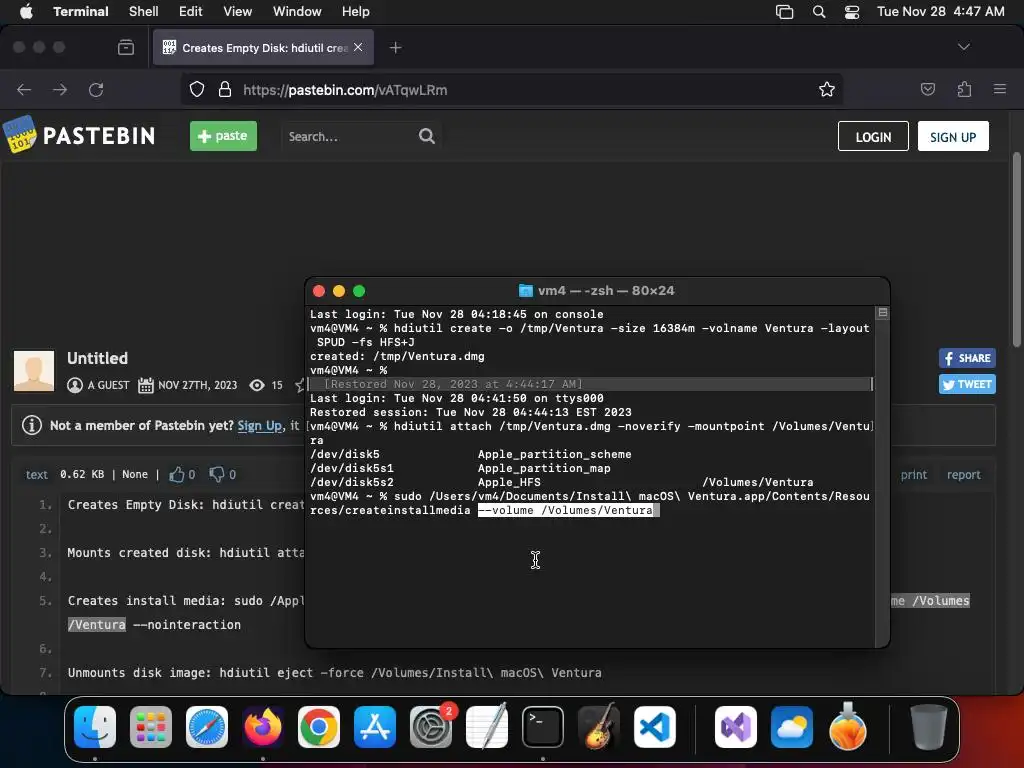The height and width of the screenshot is (768, 1024).
Task: Open Safari from the Dock
Action: [207, 727]
